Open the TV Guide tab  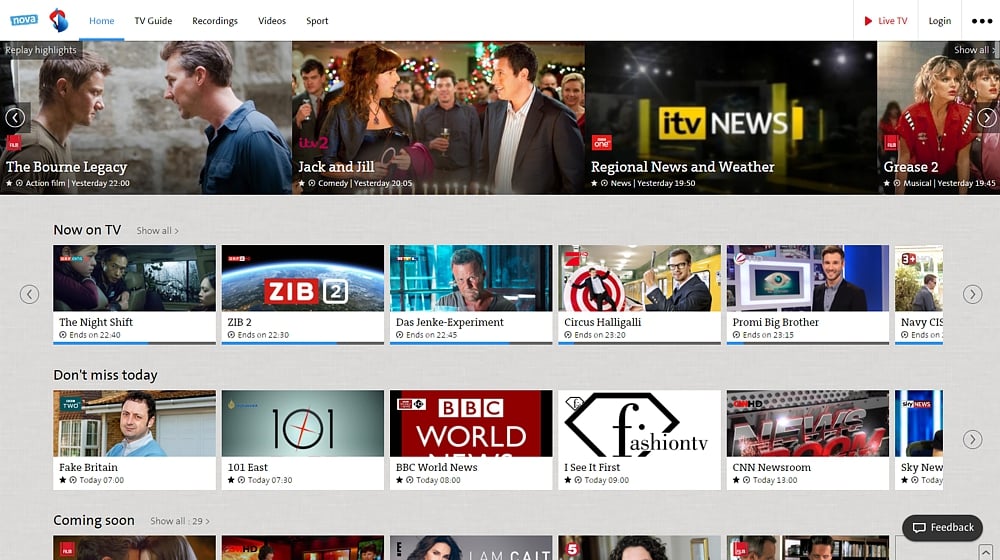[153, 21]
